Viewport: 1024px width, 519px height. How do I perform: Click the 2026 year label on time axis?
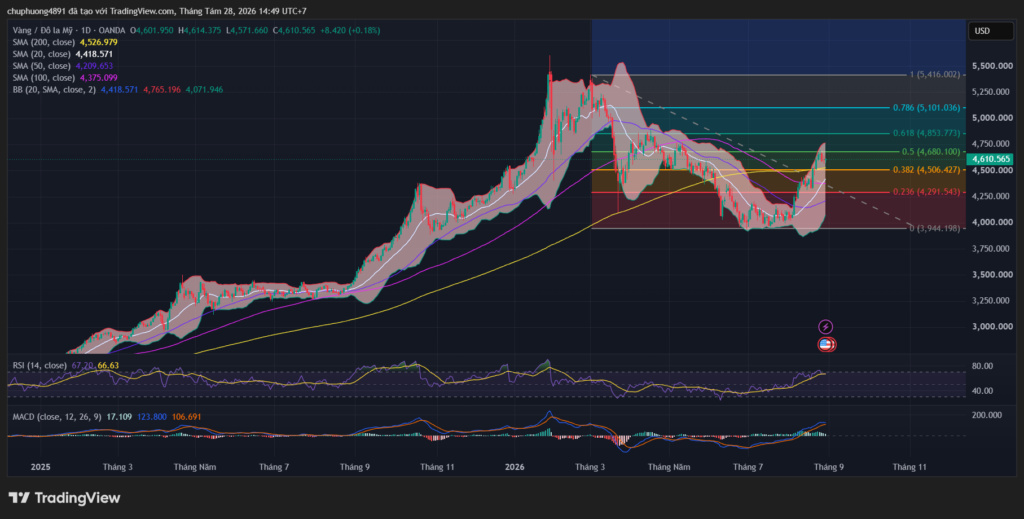point(515,467)
